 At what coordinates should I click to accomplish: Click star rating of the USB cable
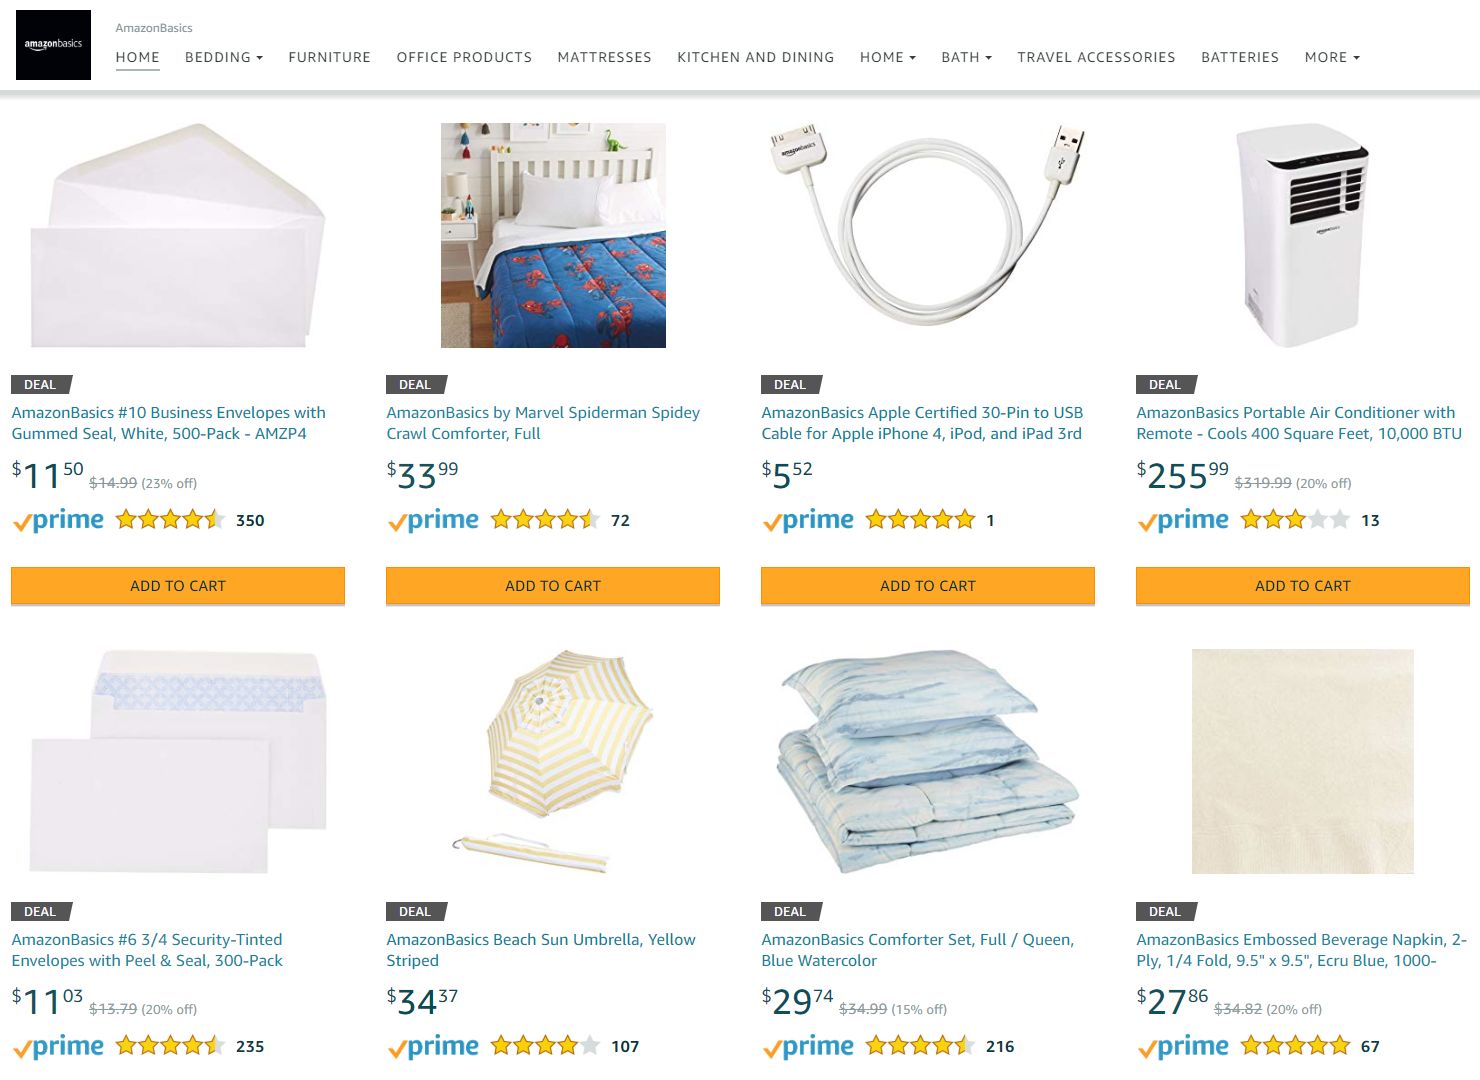tap(920, 520)
